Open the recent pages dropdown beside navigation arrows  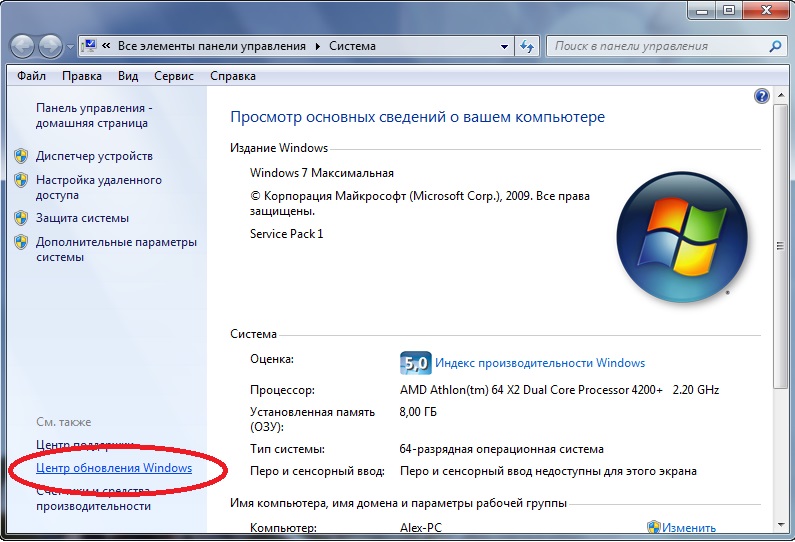(69, 47)
